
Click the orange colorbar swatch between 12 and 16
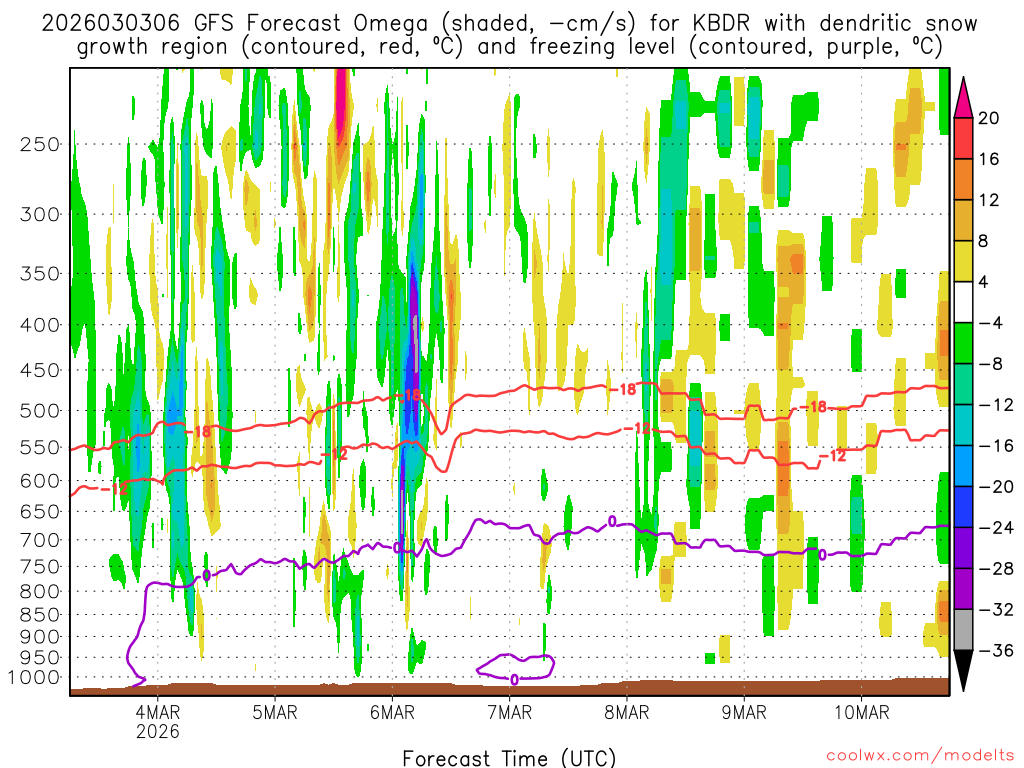point(963,180)
